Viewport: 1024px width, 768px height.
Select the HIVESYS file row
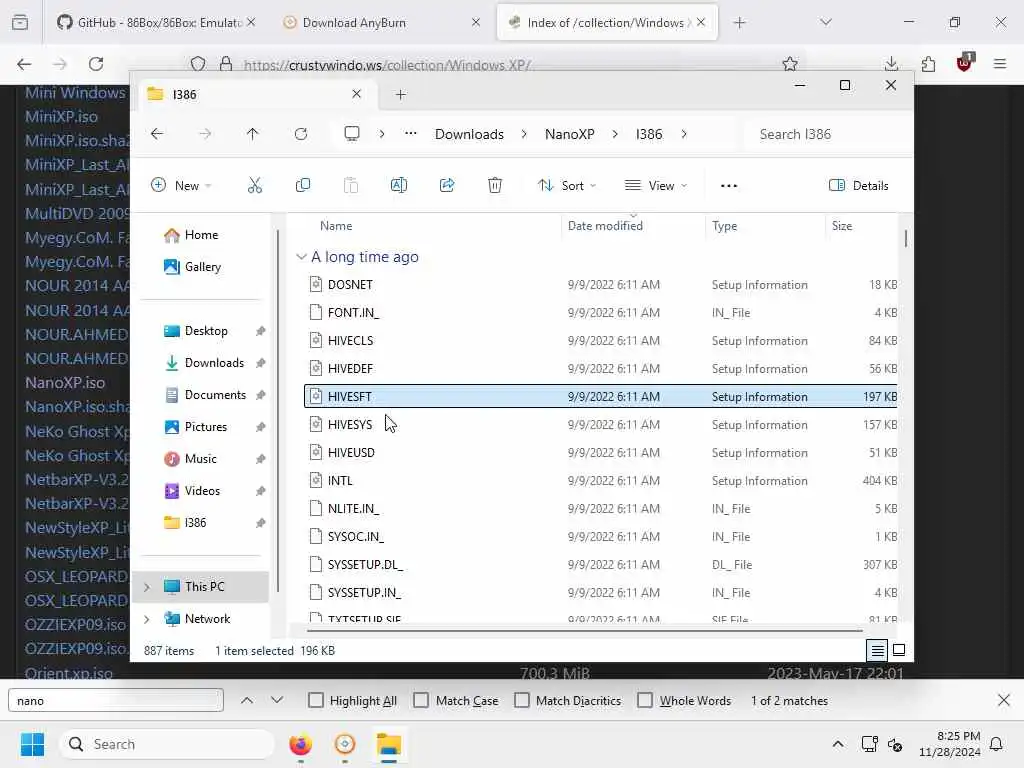click(600, 424)
